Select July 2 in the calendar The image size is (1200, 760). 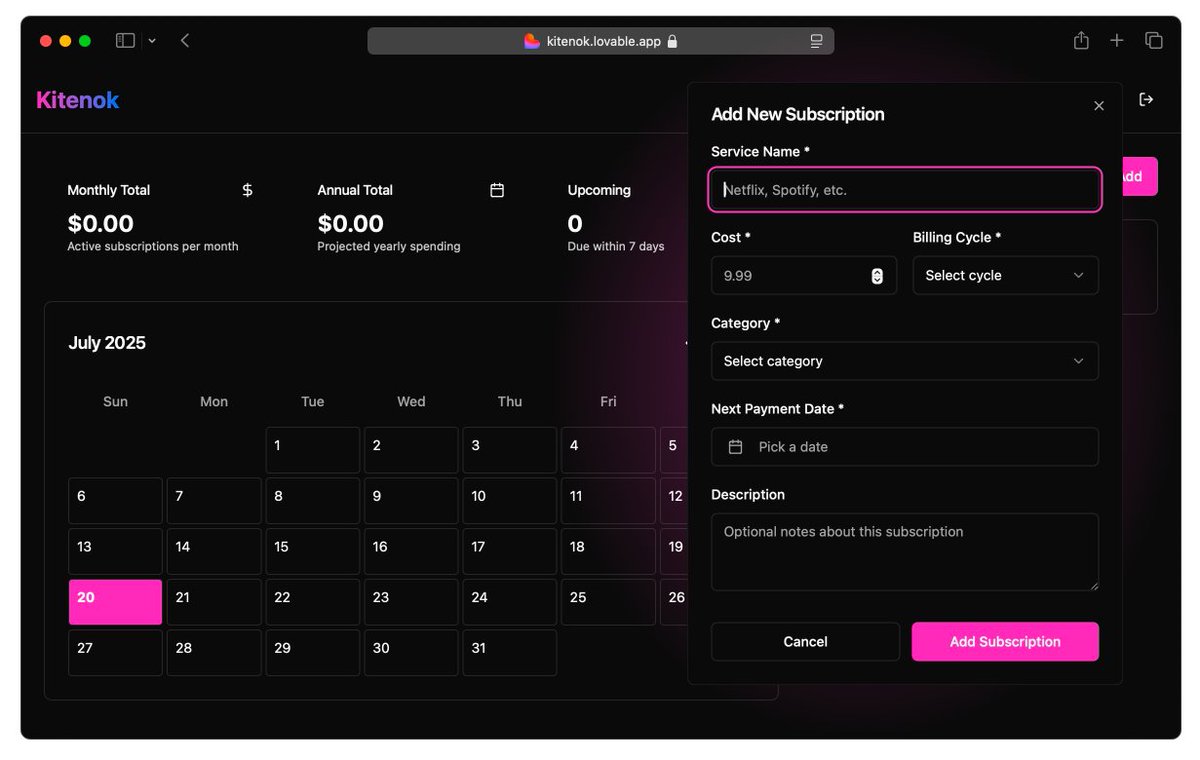411,450
